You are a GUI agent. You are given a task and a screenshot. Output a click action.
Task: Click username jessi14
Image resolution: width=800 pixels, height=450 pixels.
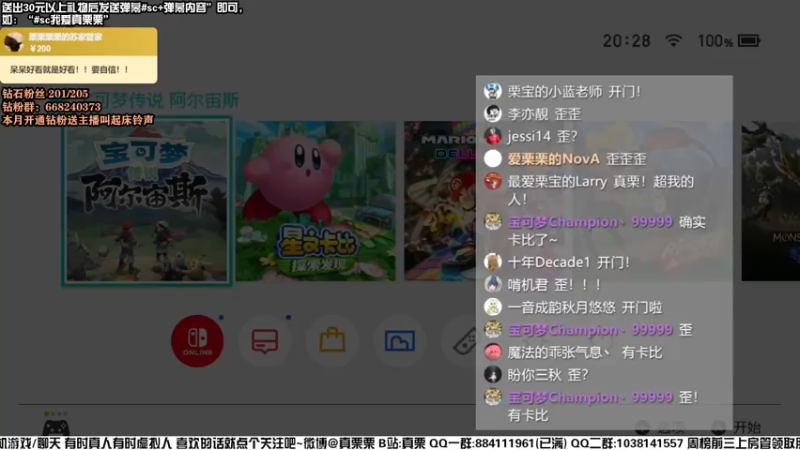pyautogui.click(x=529, y=136)
